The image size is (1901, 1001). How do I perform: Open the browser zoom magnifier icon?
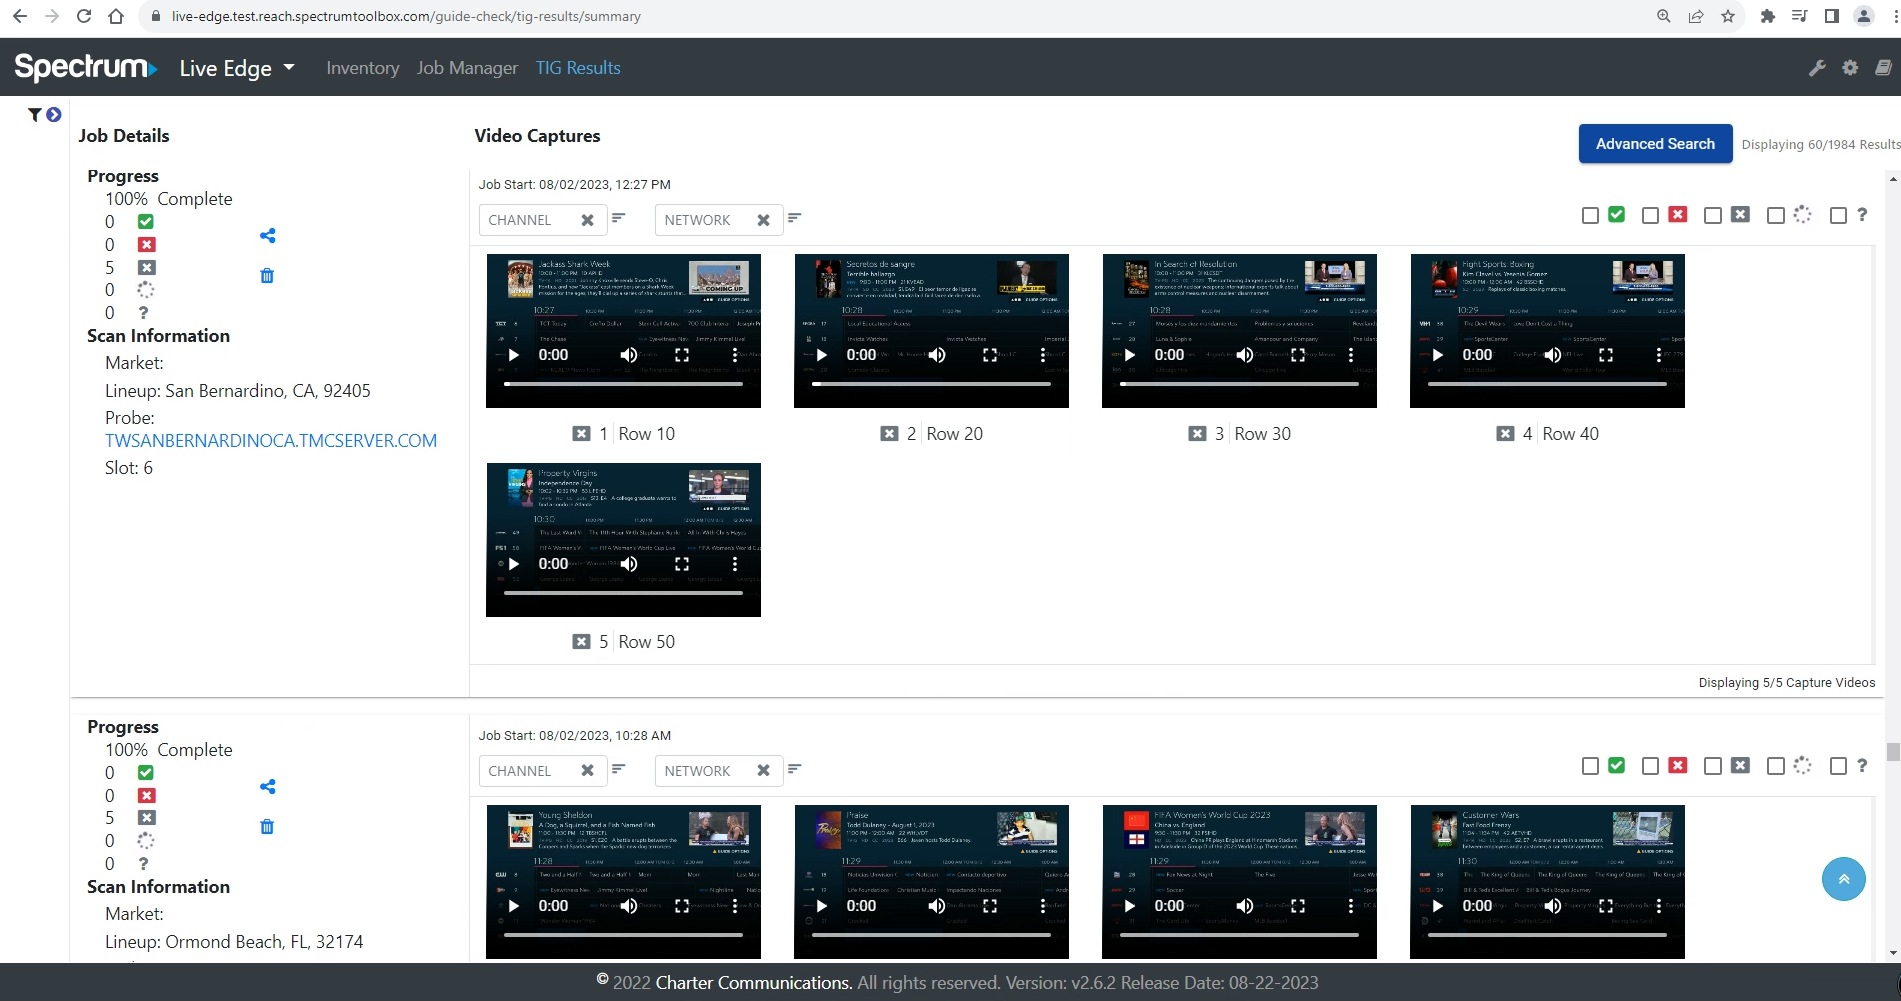(x=1664, y=16)
